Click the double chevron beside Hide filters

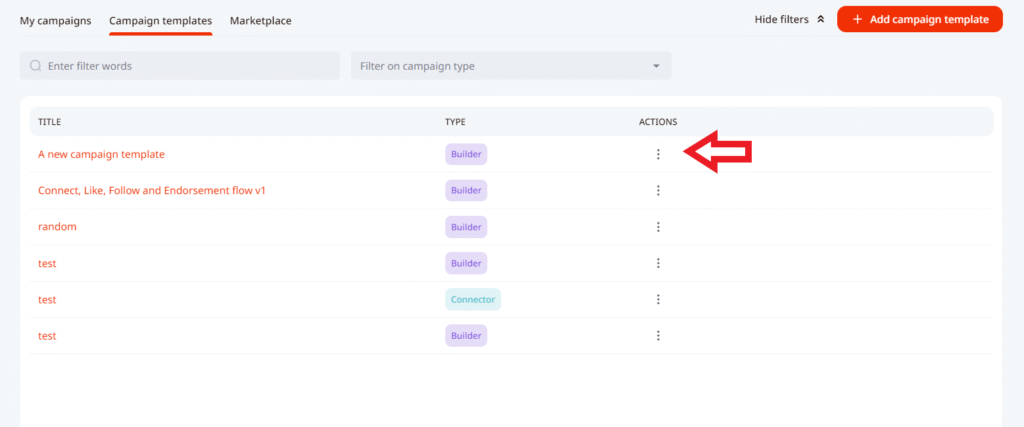click(821, 19)
